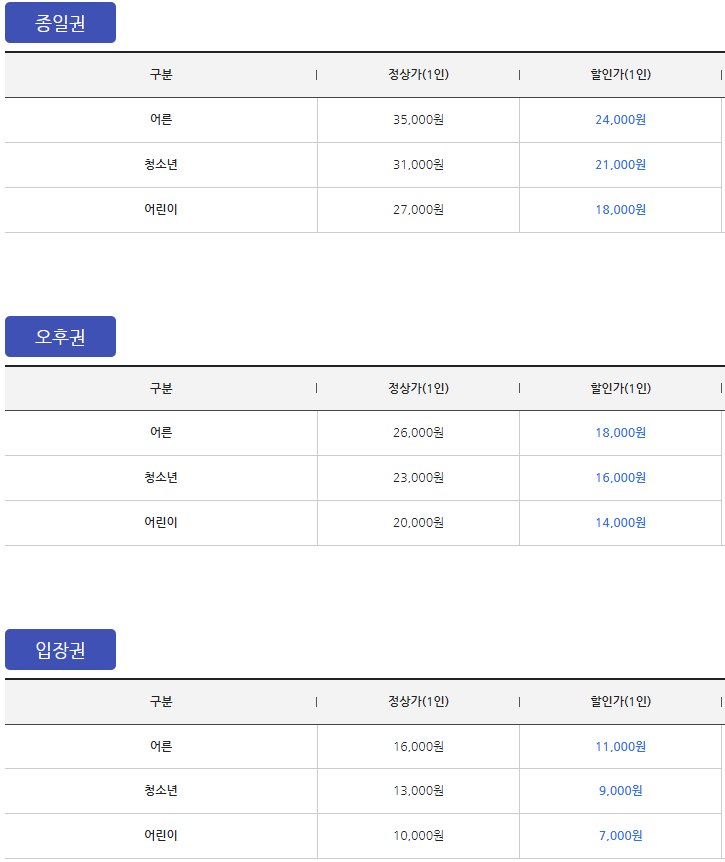
Task: Select 어른 row label in 오후권 table
Action: (x=161, y=433)
